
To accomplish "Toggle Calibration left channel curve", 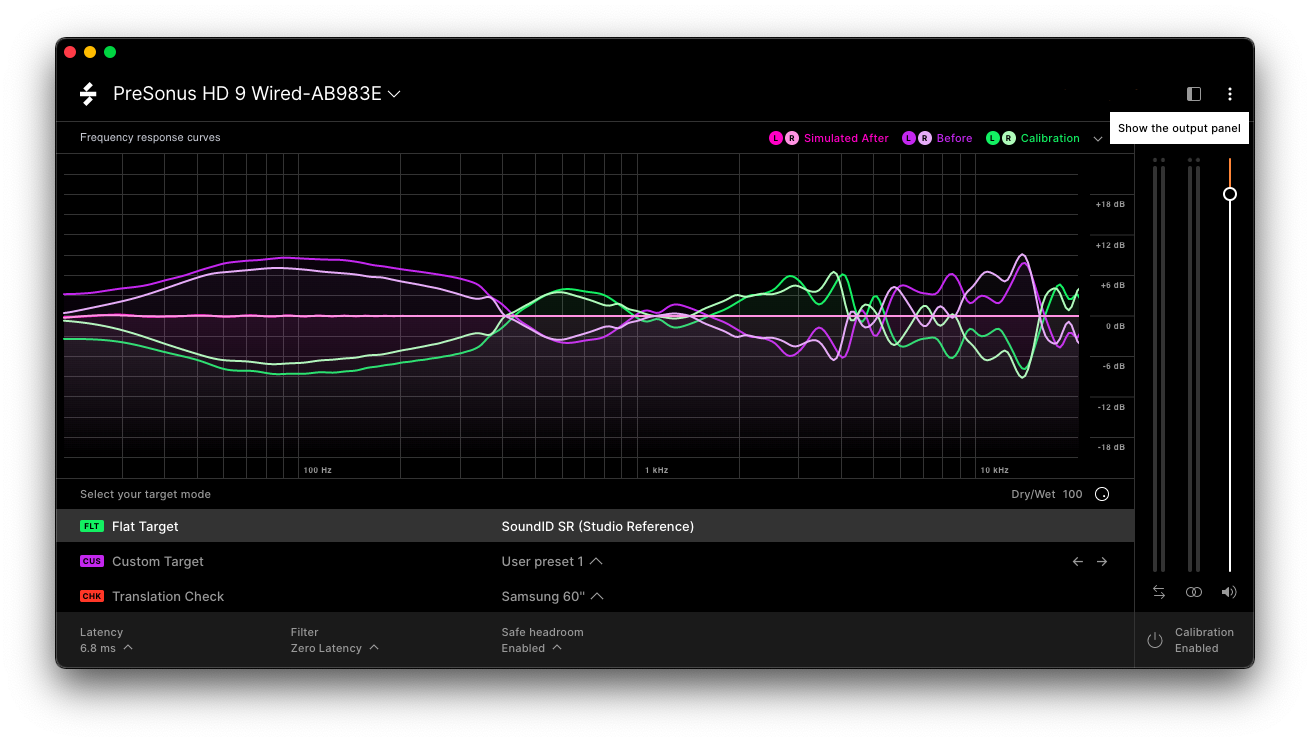I will [993, 138].
